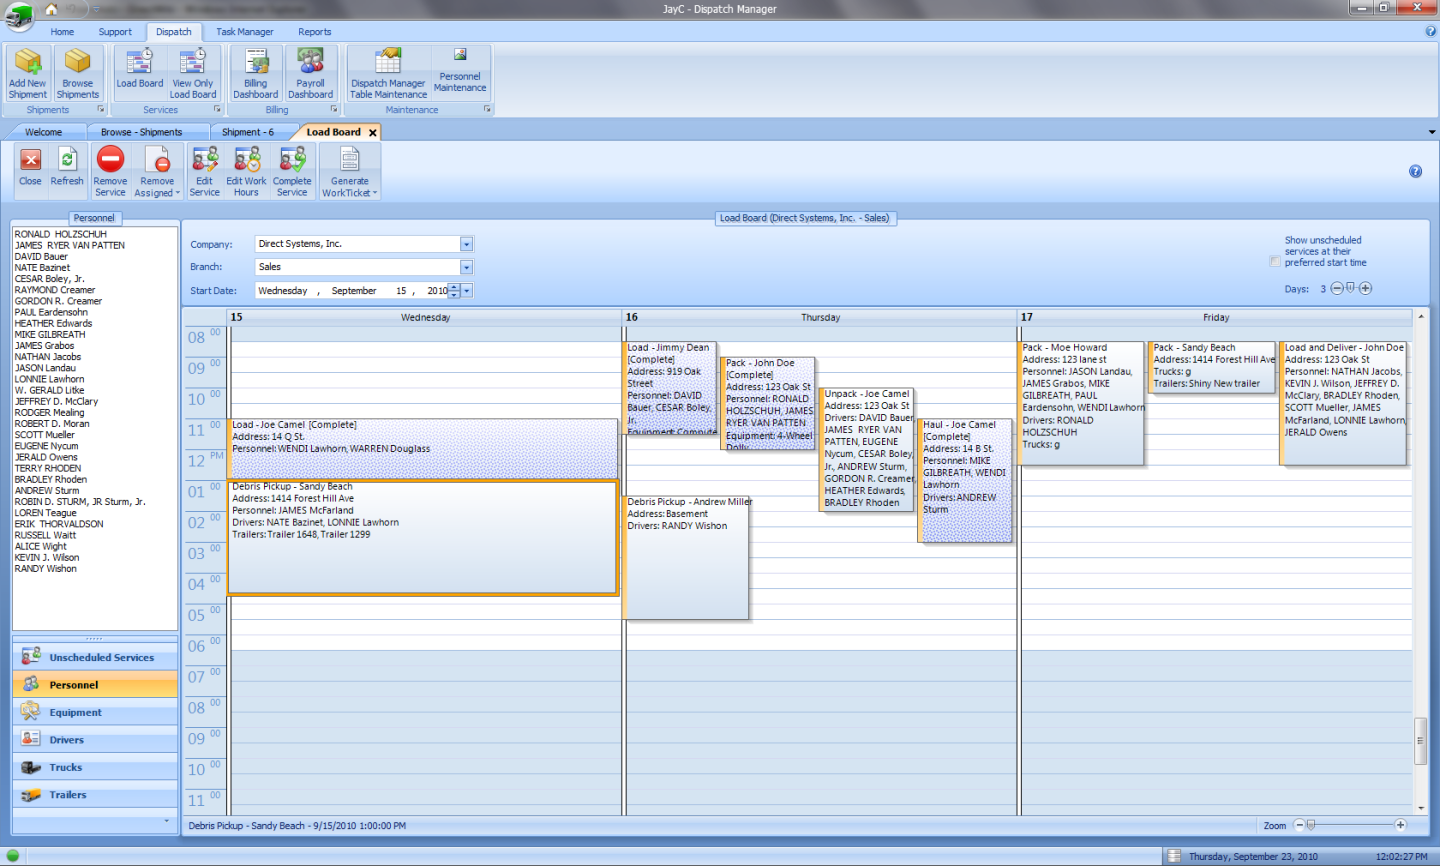The height and width of the screenshot is (866, 1440).
Task: Expand the Company dropdown
Action: [x=466, y=244]
